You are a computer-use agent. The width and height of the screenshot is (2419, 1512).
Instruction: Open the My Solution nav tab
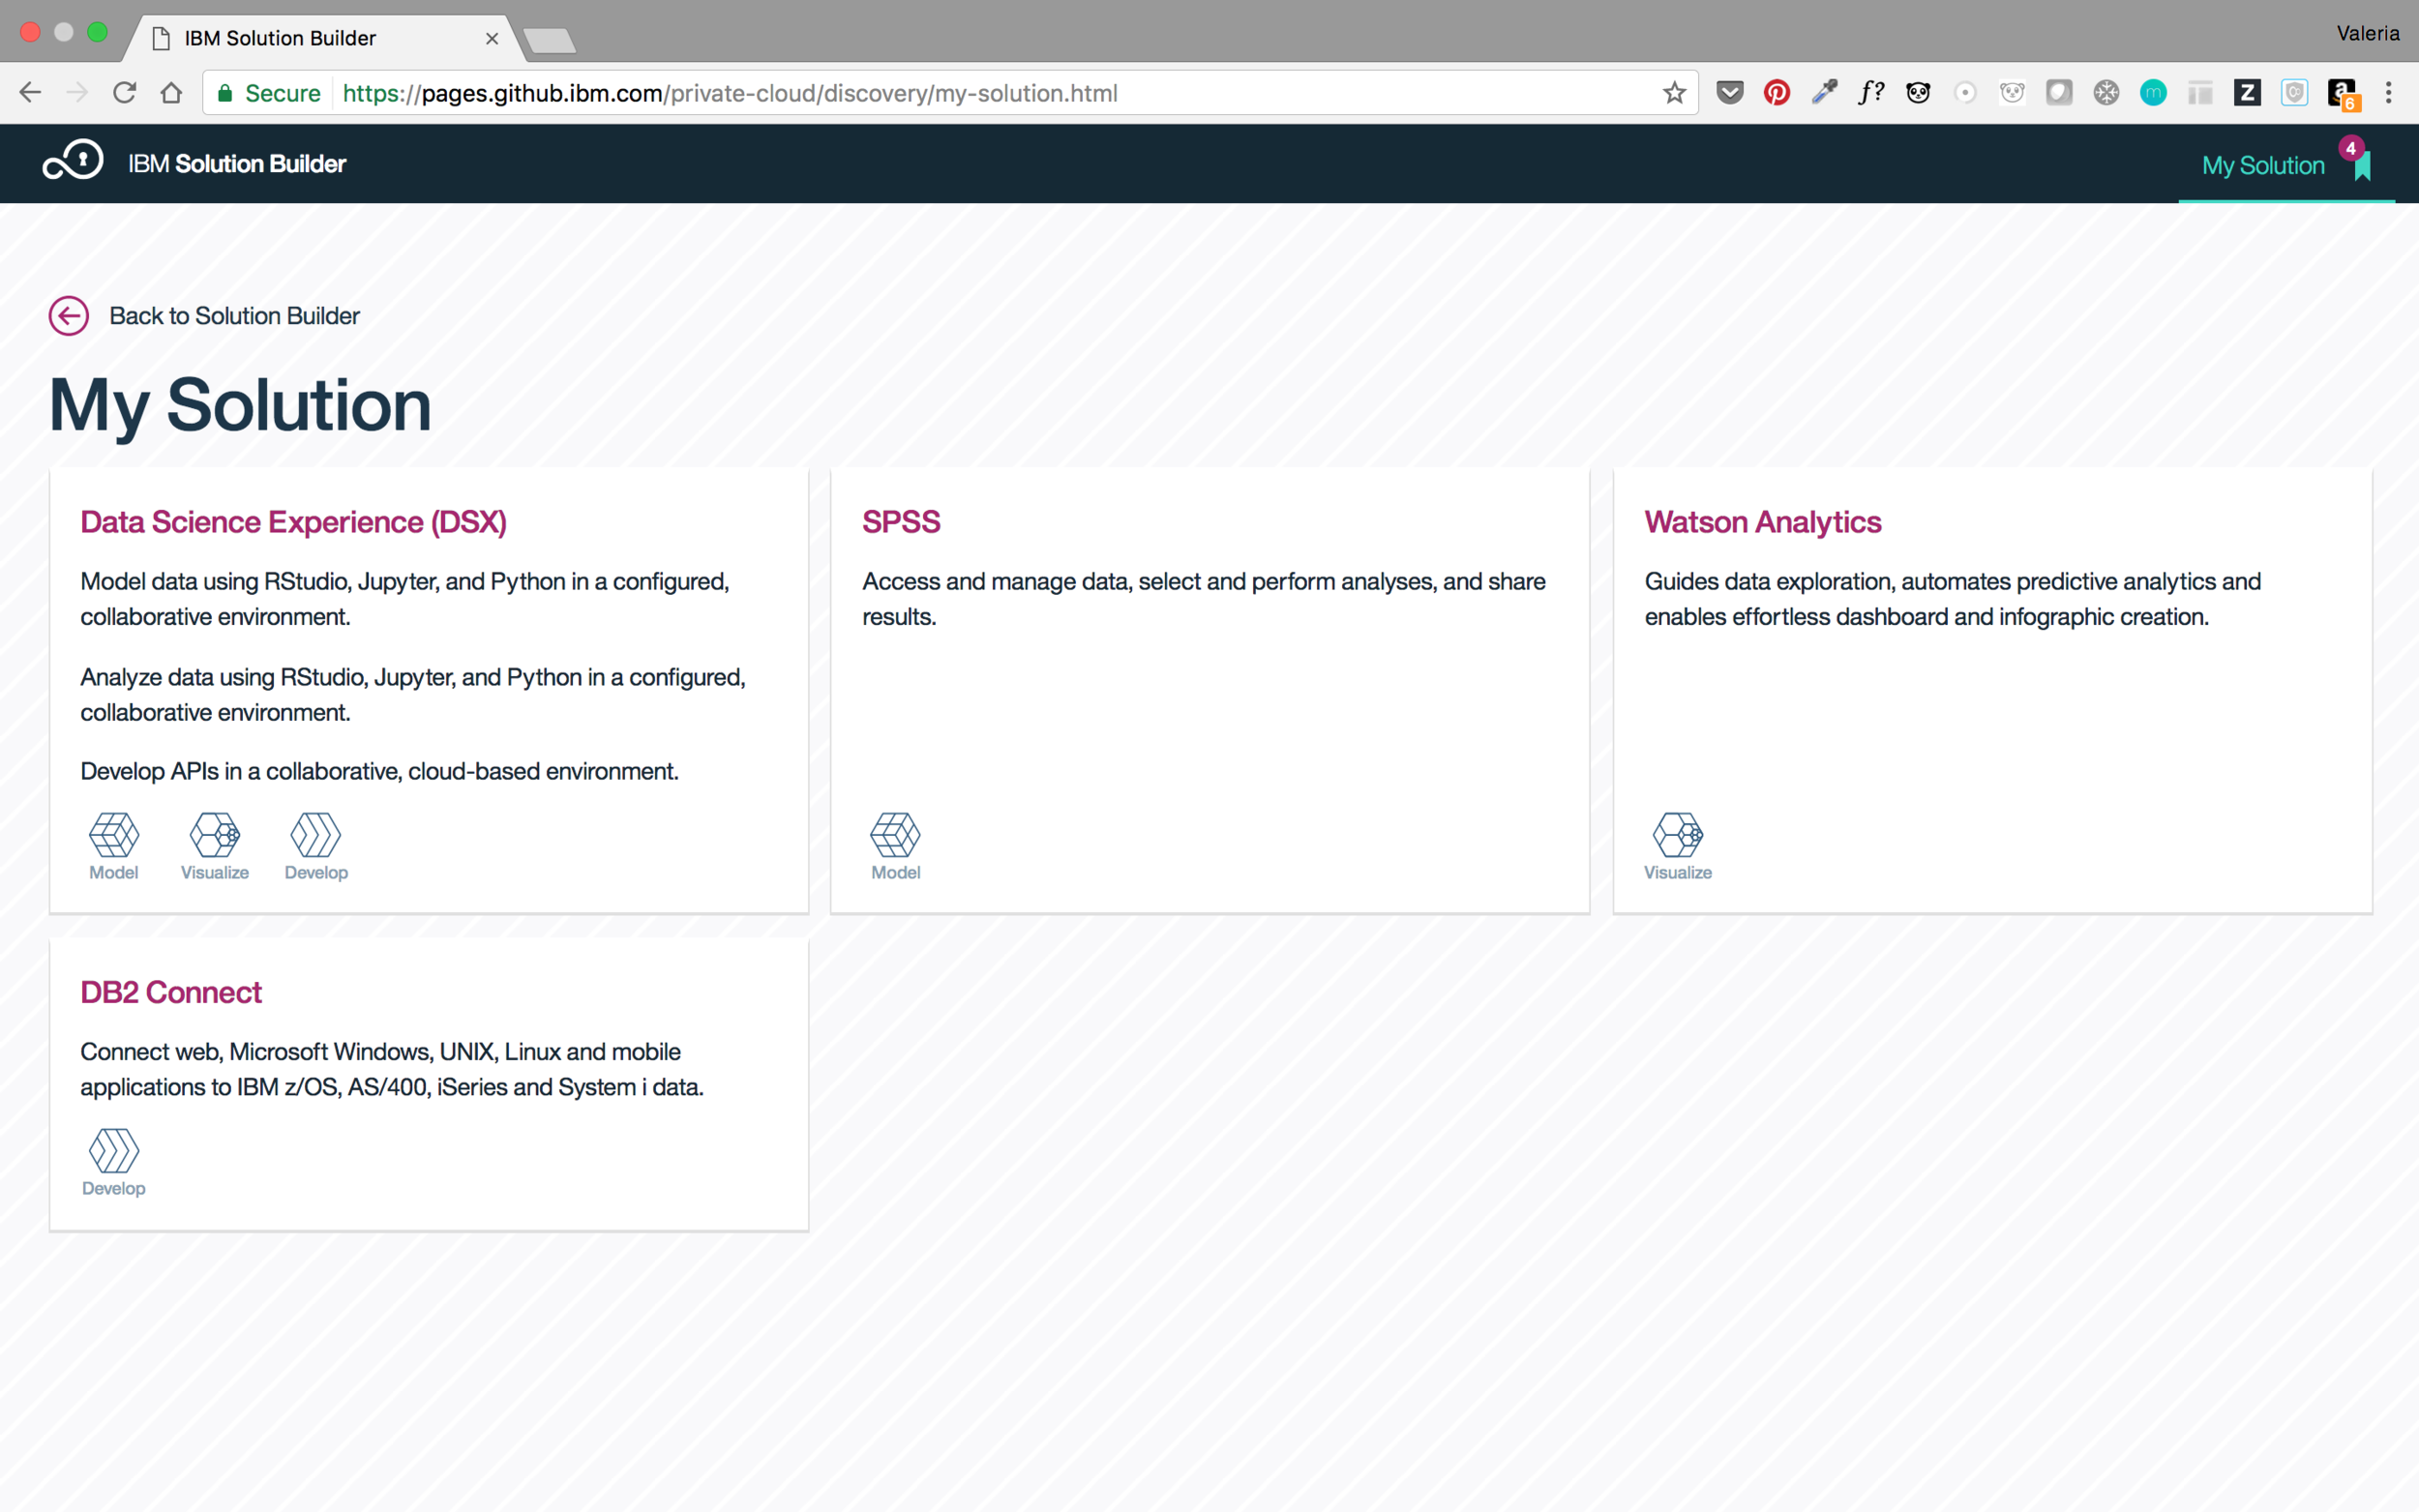pyautogui.click(x=2286, y=165)
